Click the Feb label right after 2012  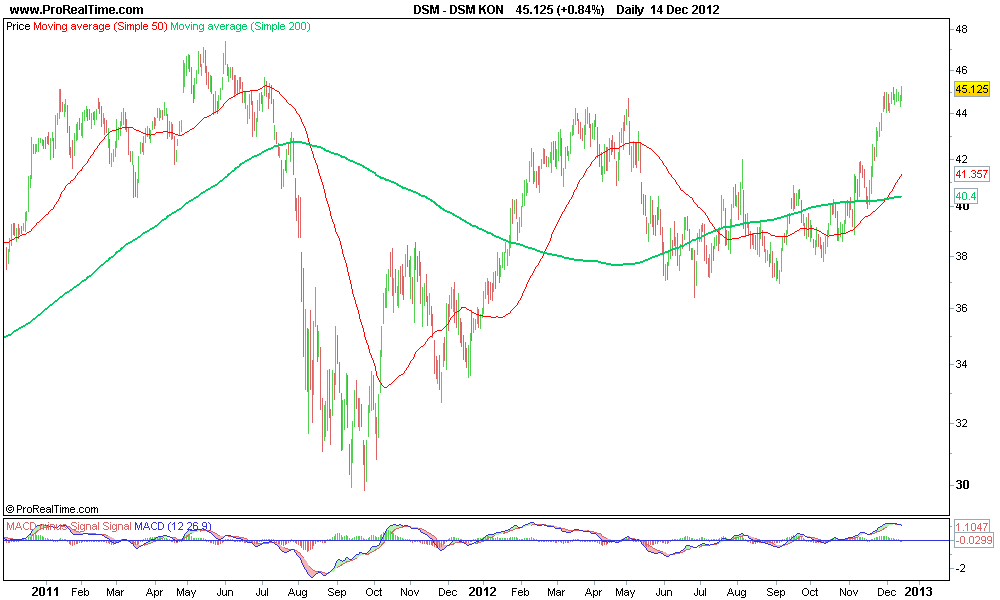[x=520, y=592]
